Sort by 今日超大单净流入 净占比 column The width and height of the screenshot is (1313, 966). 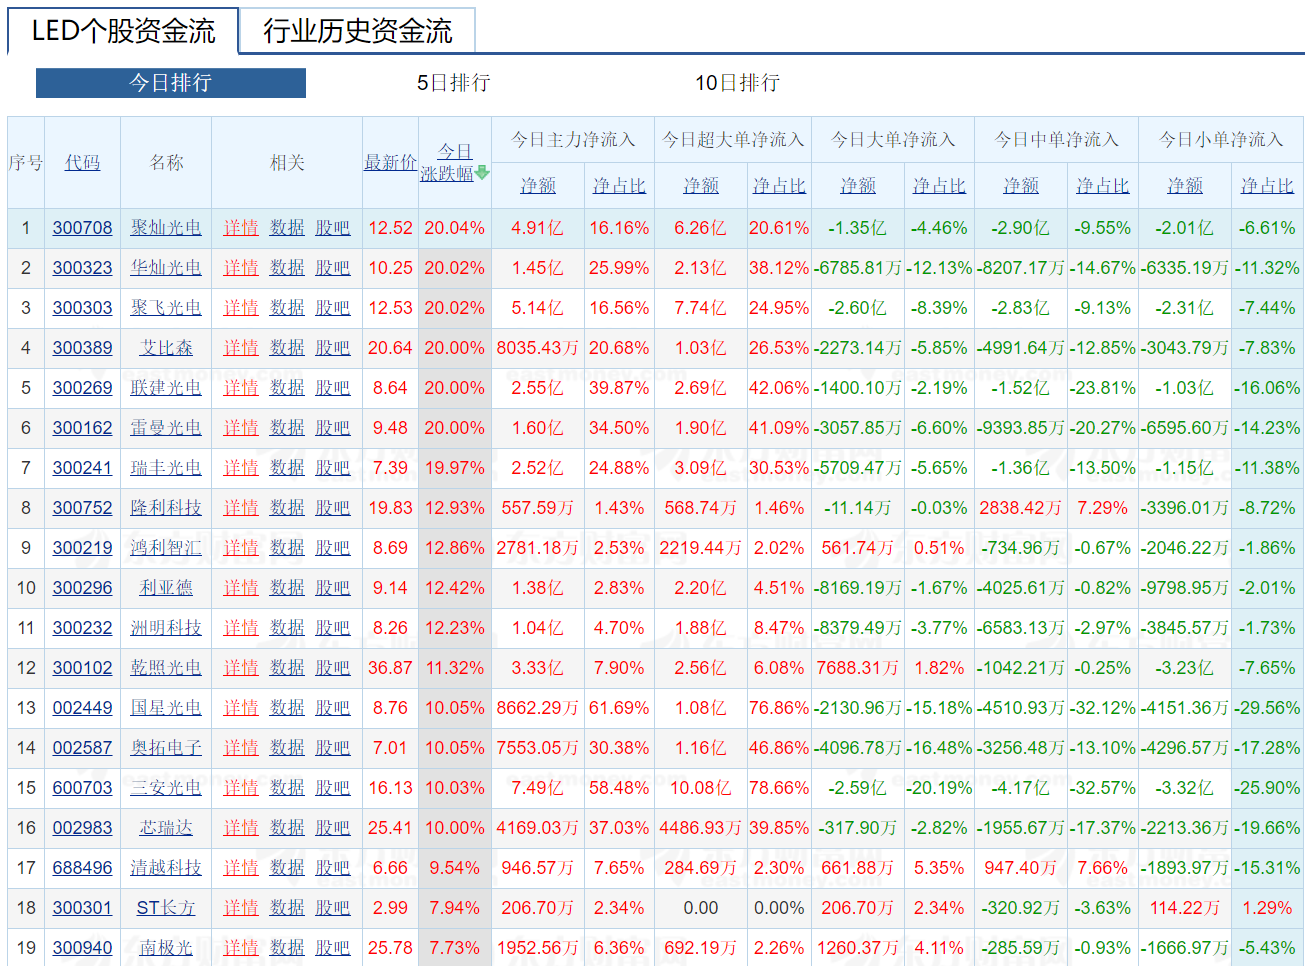point(779,186)
